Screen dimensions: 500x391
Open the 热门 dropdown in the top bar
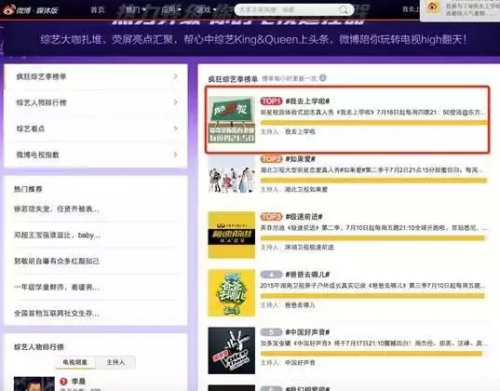[136, 10]
